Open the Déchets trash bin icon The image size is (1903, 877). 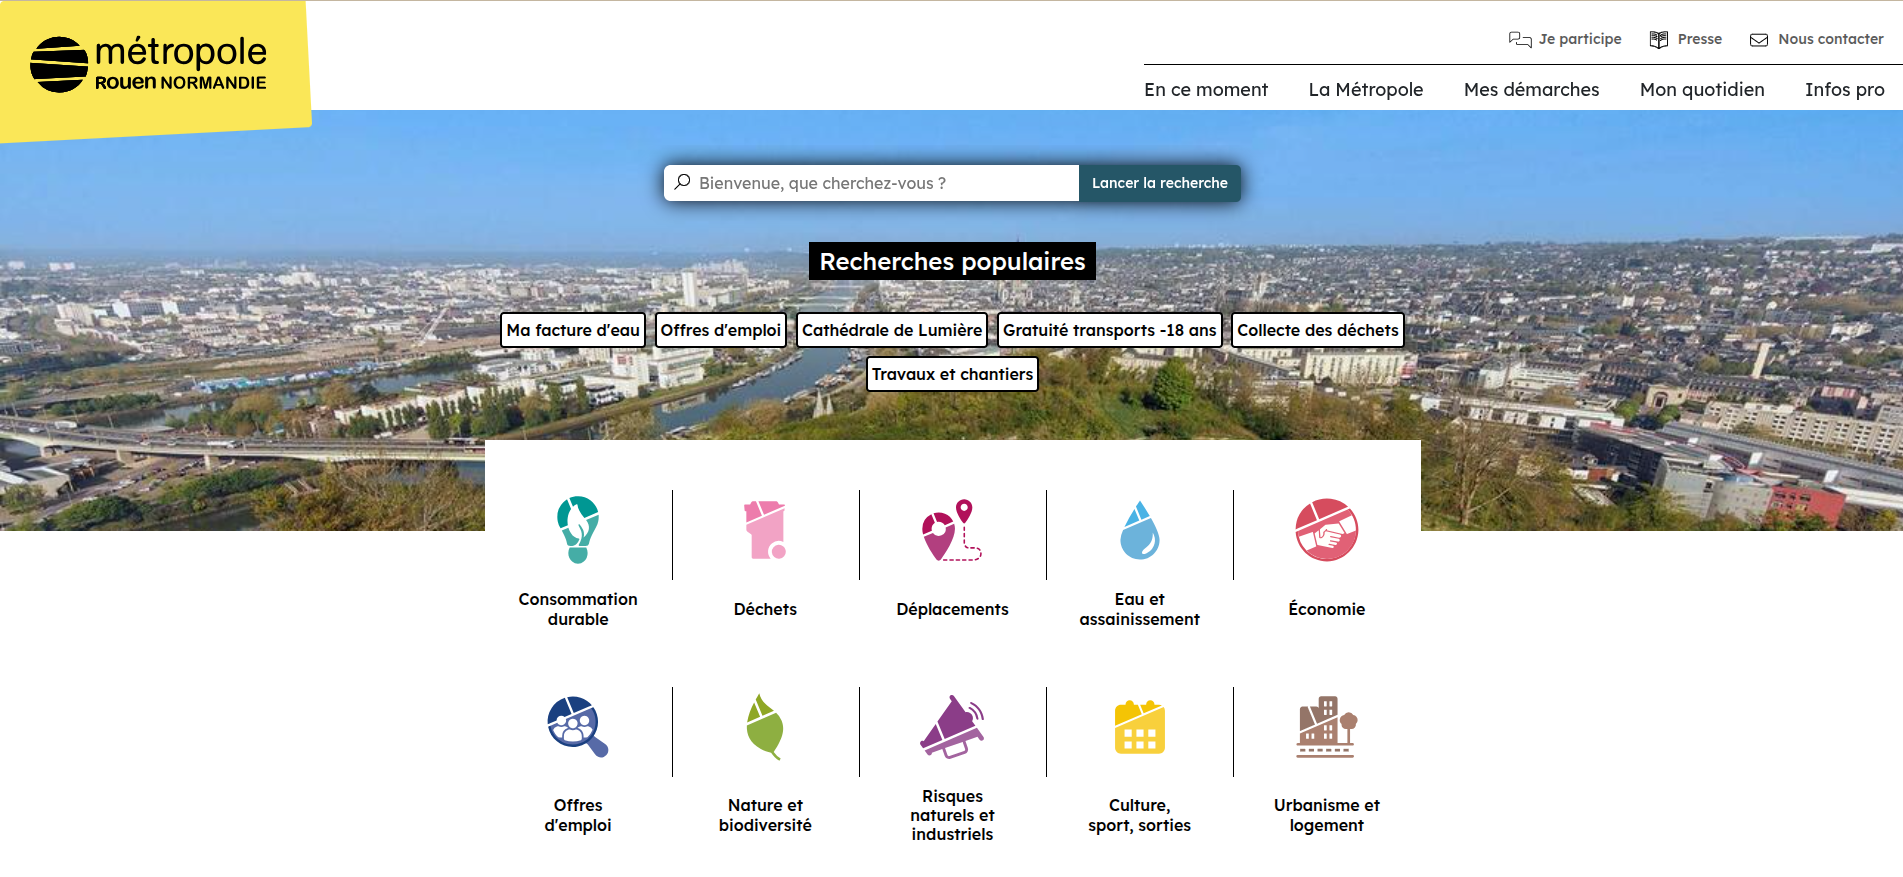(x=765, y=530)
